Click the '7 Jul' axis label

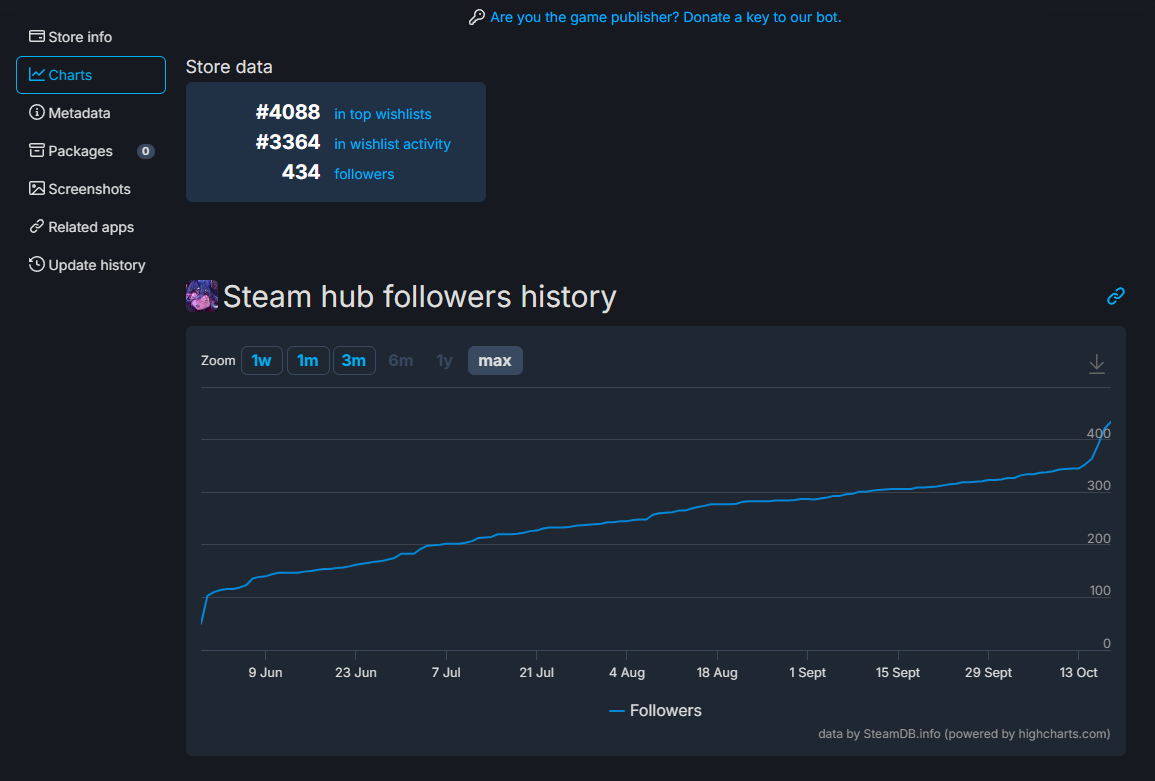[446, 673]
